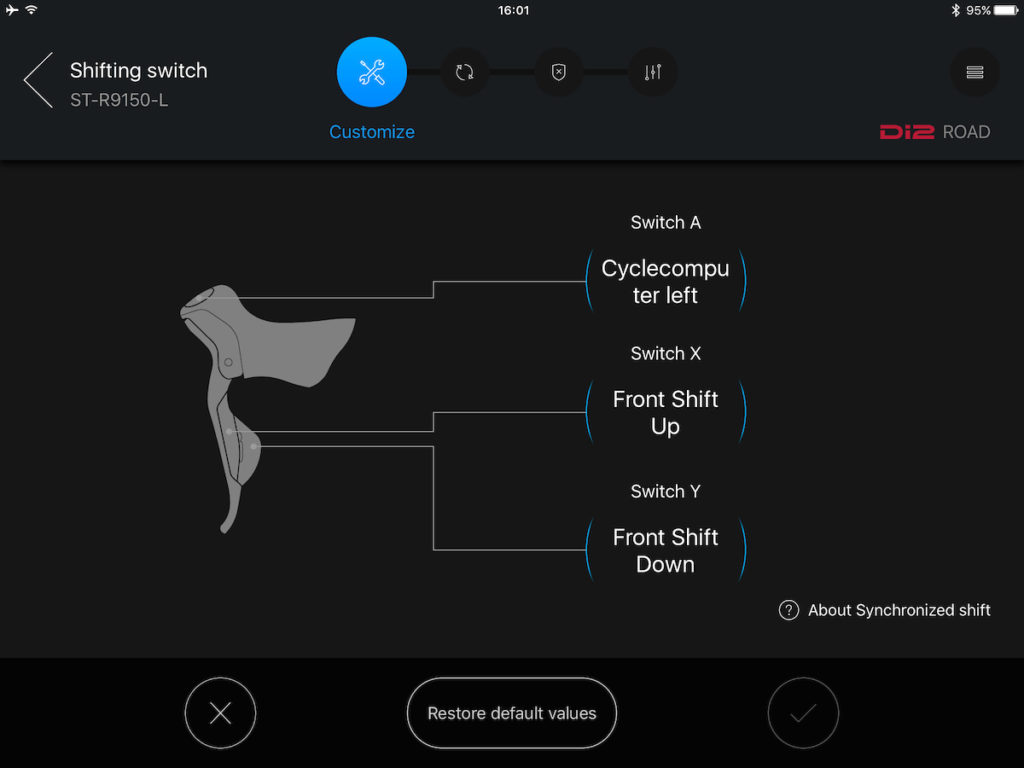Screen dimensions: 1024x768
Task: Tap the back arrow beside Shifting switch
Action: 38,80
